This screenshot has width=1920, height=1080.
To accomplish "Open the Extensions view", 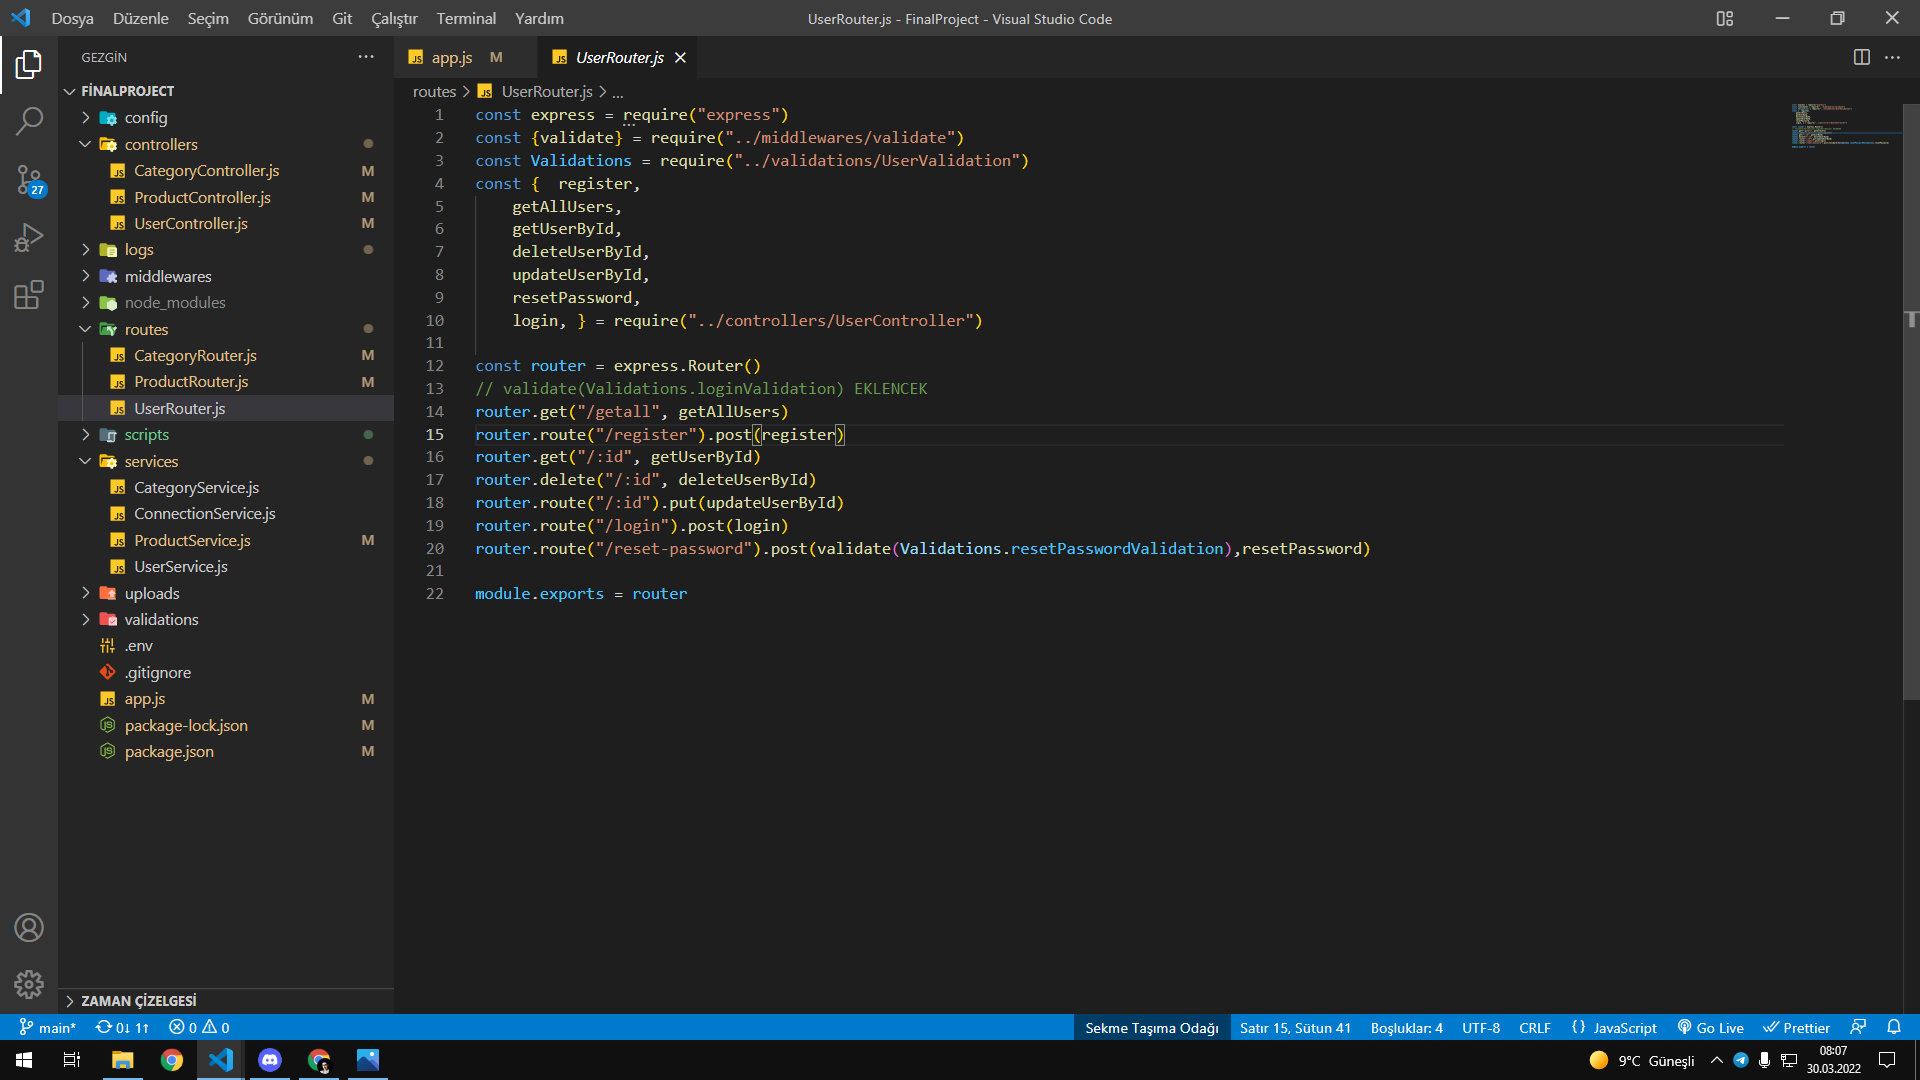I will [29, 295].
